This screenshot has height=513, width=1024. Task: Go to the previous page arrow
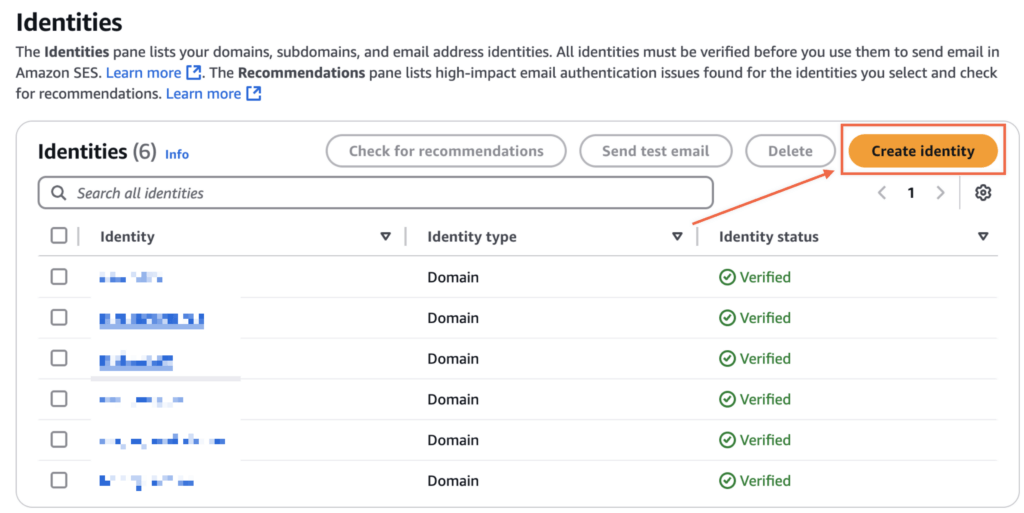pyautogui.click(x=882, y=193)
